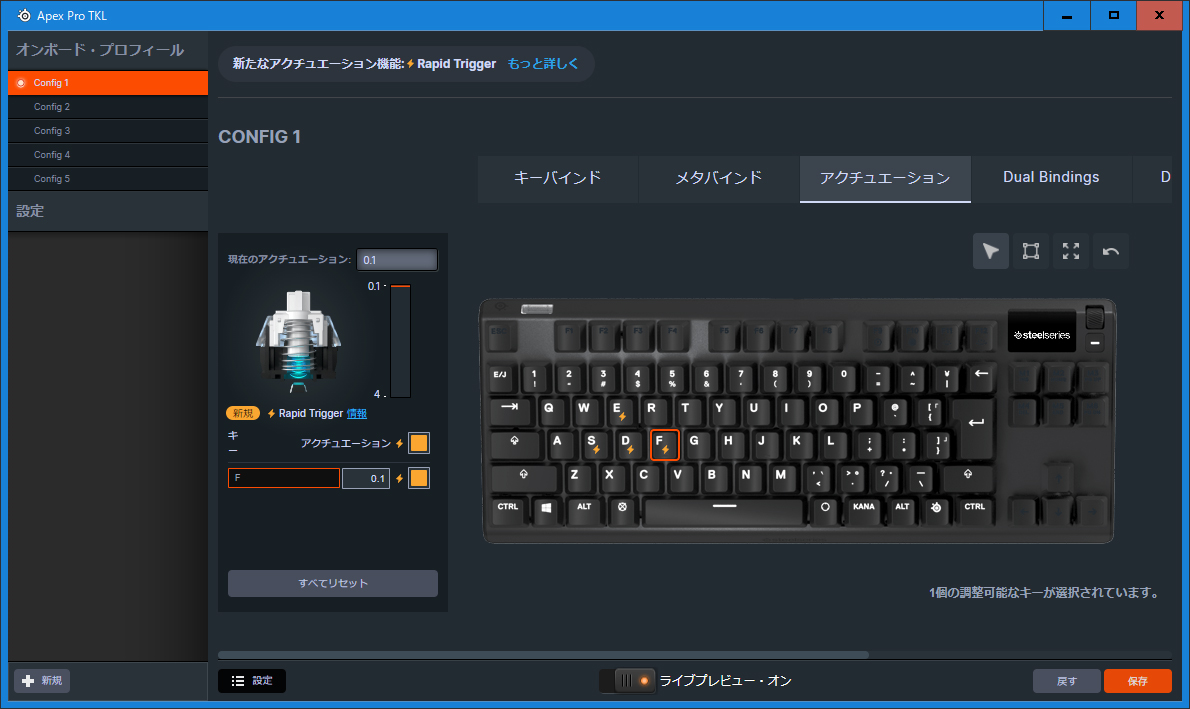The width and height of the screenshot is (1190, 709).
Task: Open the アクチュエーション tab
Action: tap(885, 178)
